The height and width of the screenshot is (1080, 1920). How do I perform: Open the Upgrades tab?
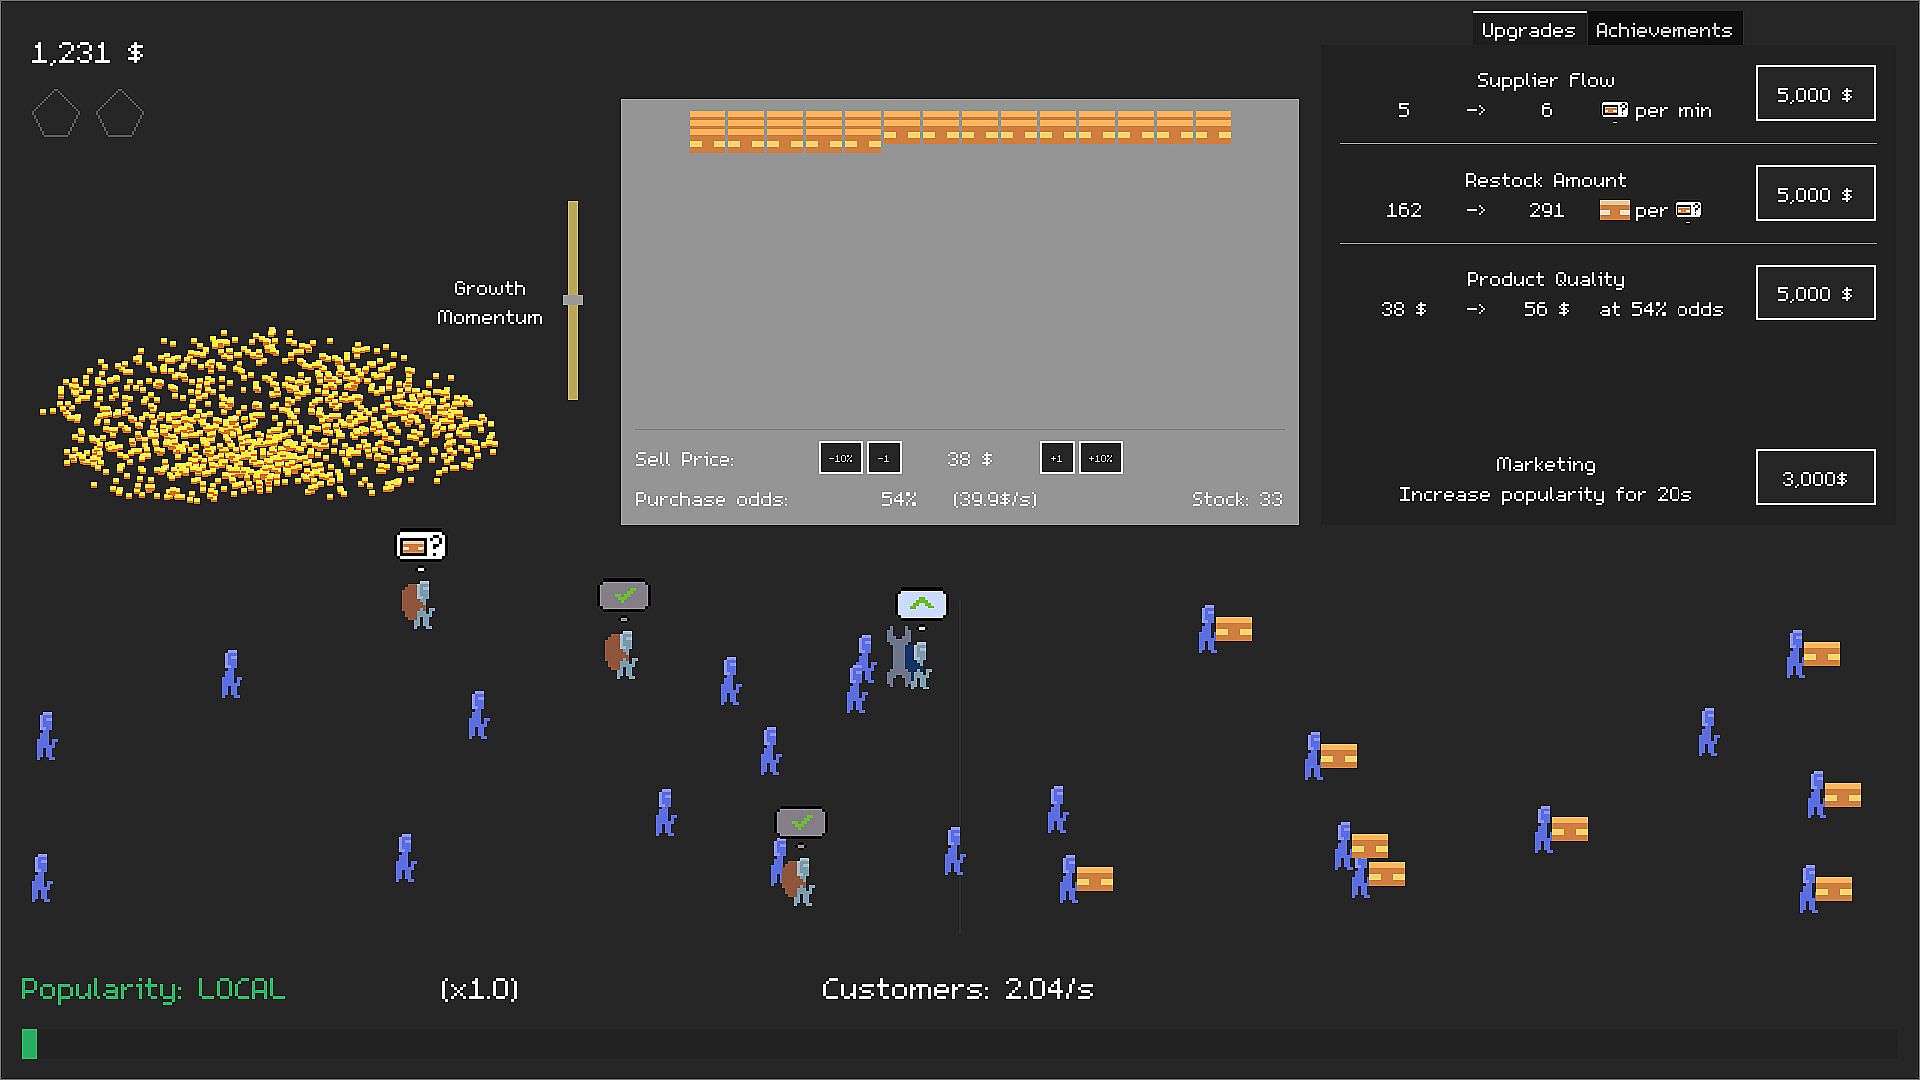pos(1527,30)
